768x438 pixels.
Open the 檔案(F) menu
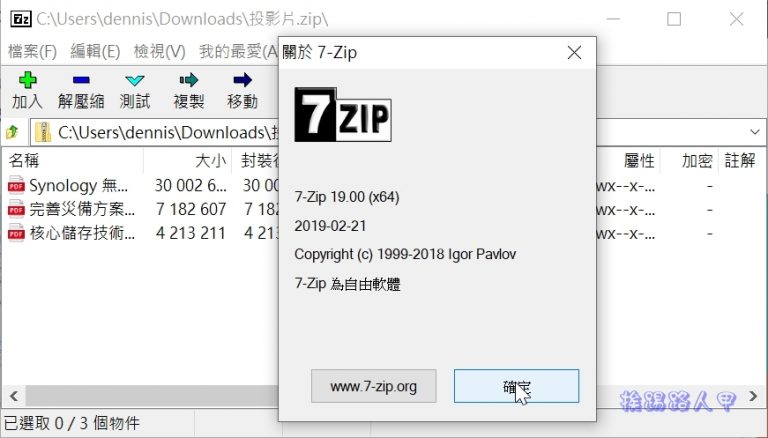point(32,51)
